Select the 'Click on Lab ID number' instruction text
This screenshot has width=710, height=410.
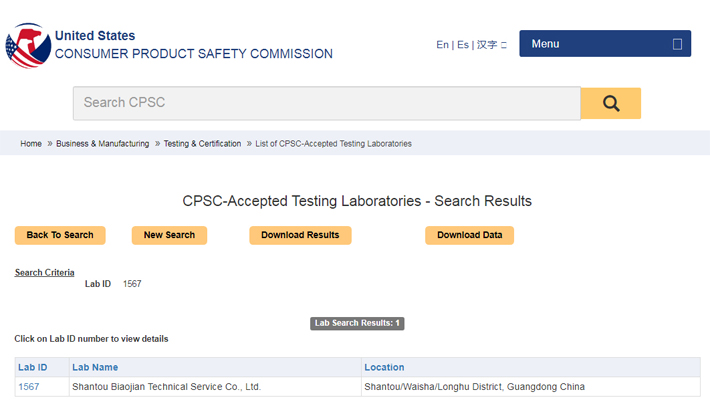point(91,339)
